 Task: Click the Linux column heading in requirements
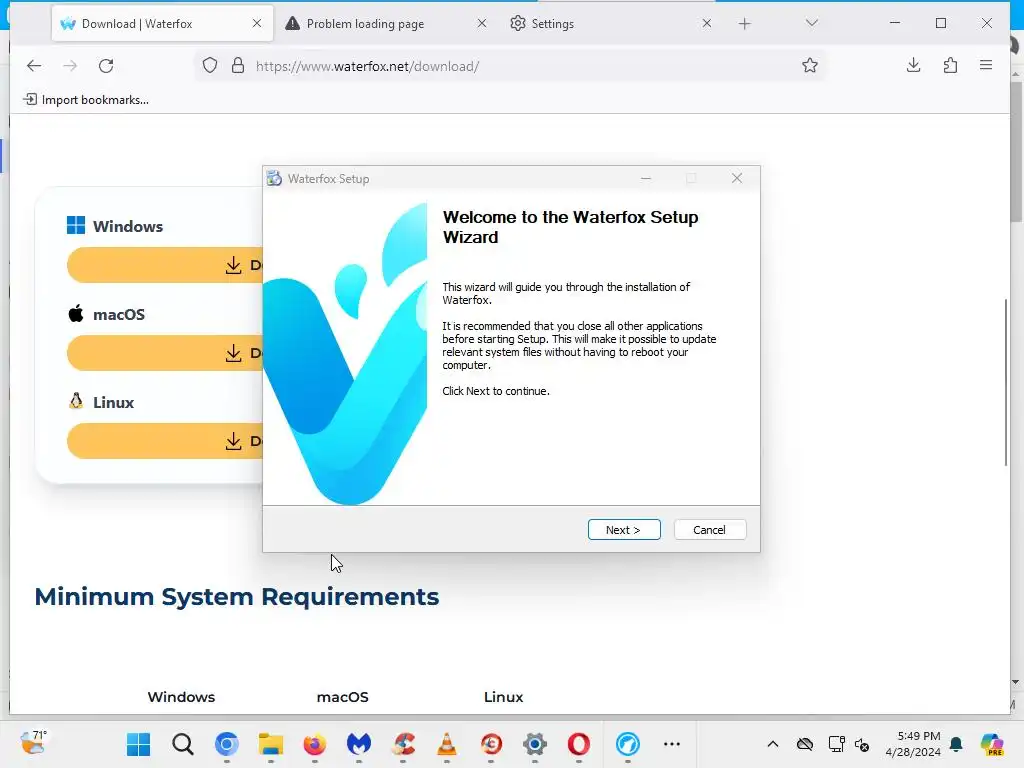(x=504, y=697)
